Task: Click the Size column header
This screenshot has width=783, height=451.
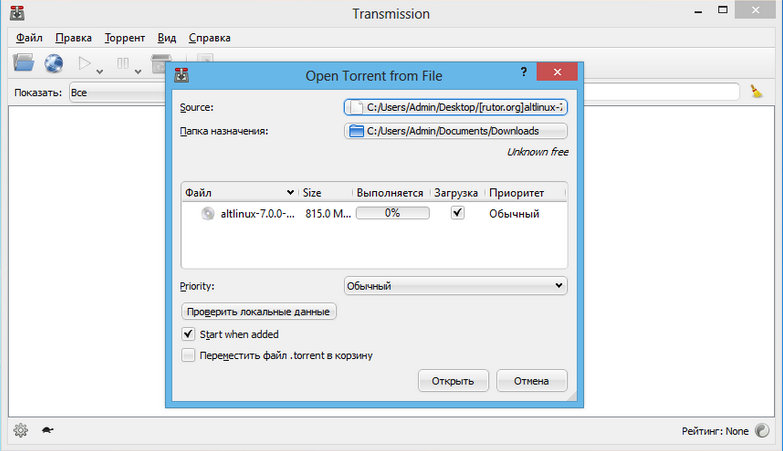Action: 326,193
